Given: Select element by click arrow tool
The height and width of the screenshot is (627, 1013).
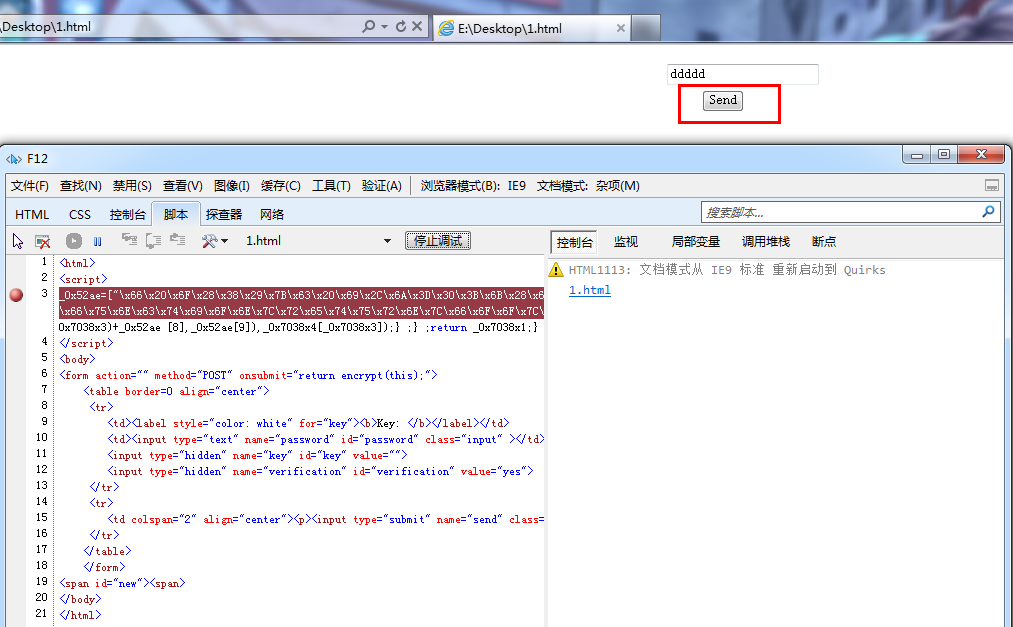Looking at the screenshot, I should tap(17, 242).
